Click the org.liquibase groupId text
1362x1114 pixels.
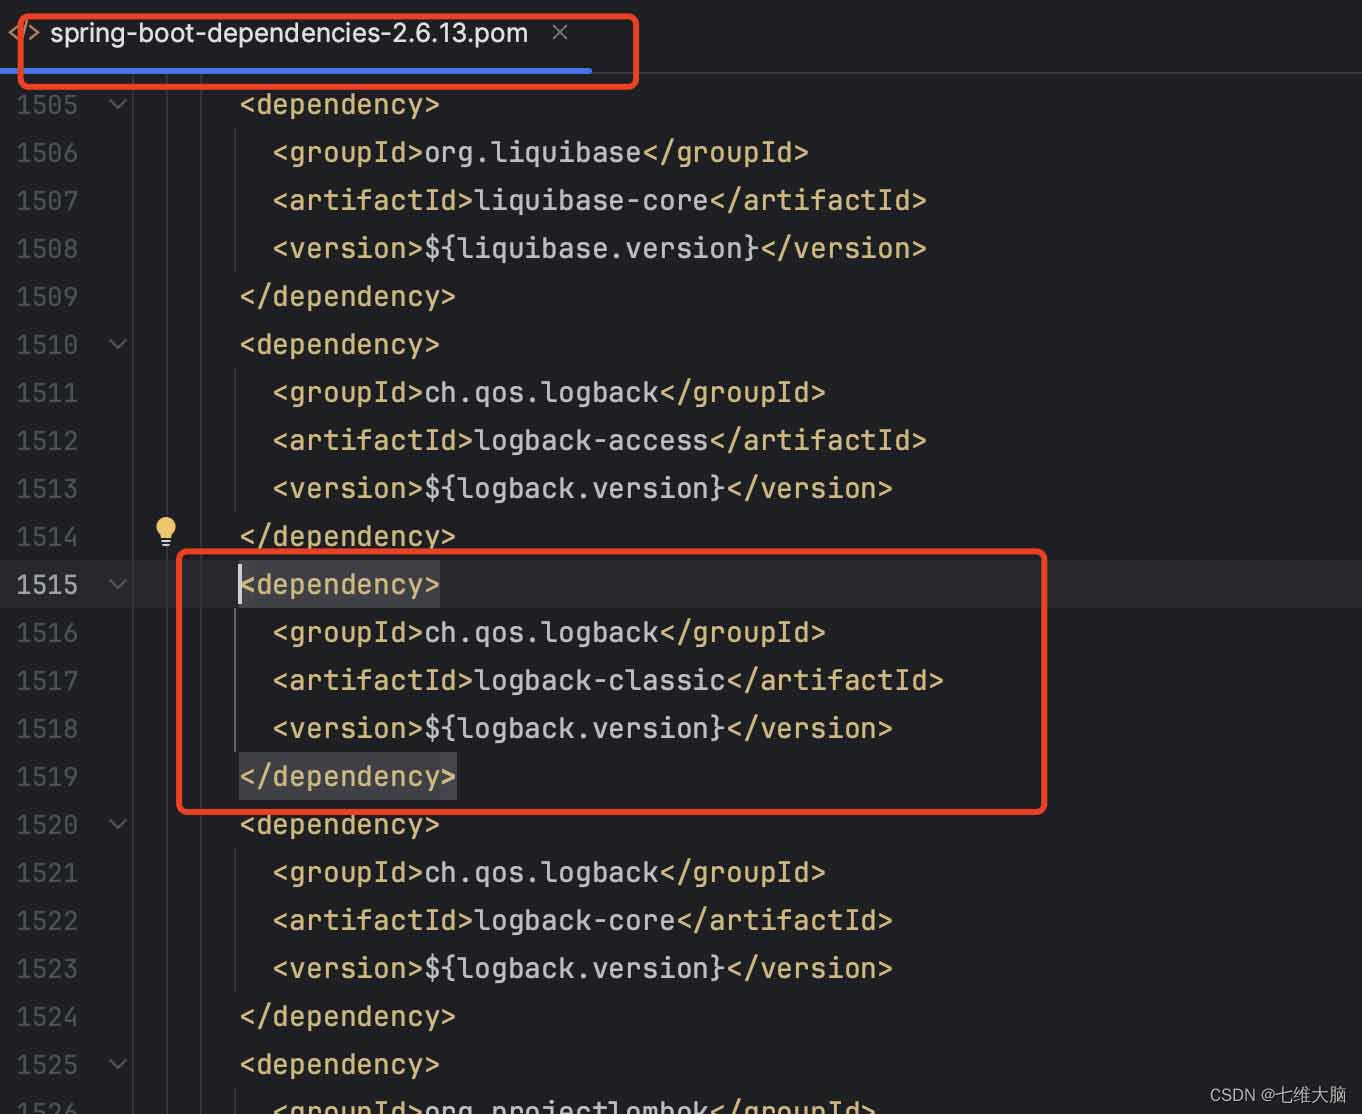click(532, 153)
